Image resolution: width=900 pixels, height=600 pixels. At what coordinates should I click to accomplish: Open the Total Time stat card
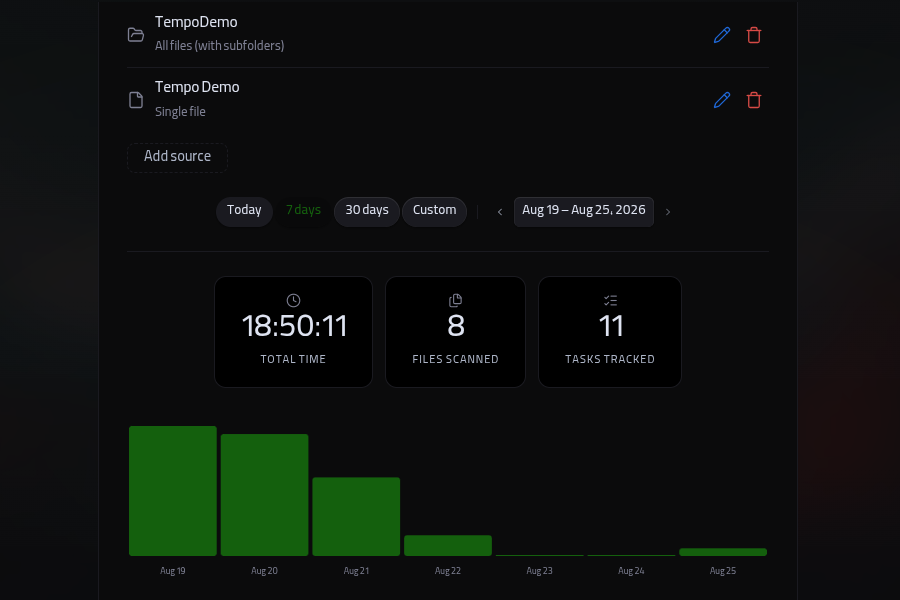coord(293,332)
